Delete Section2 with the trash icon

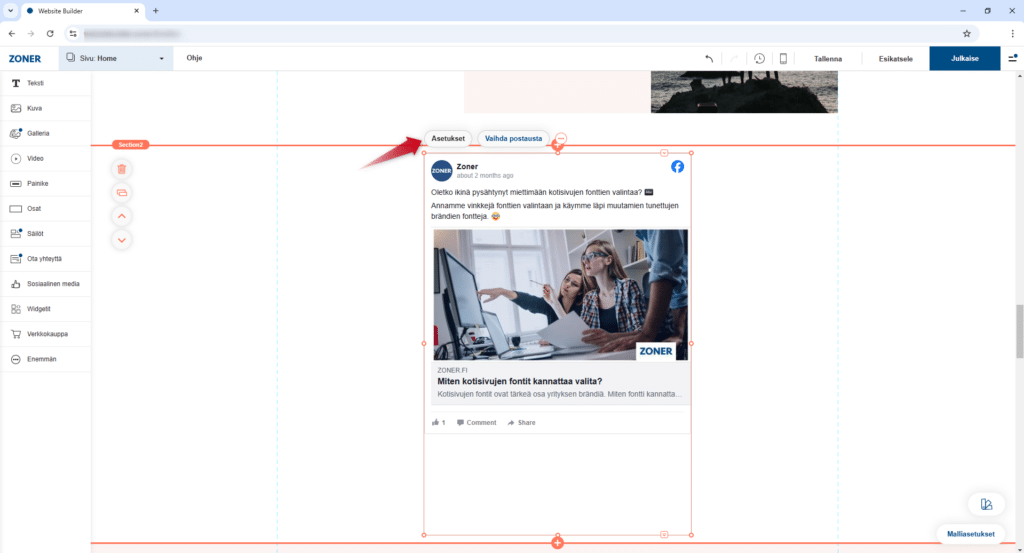point(122,170)
